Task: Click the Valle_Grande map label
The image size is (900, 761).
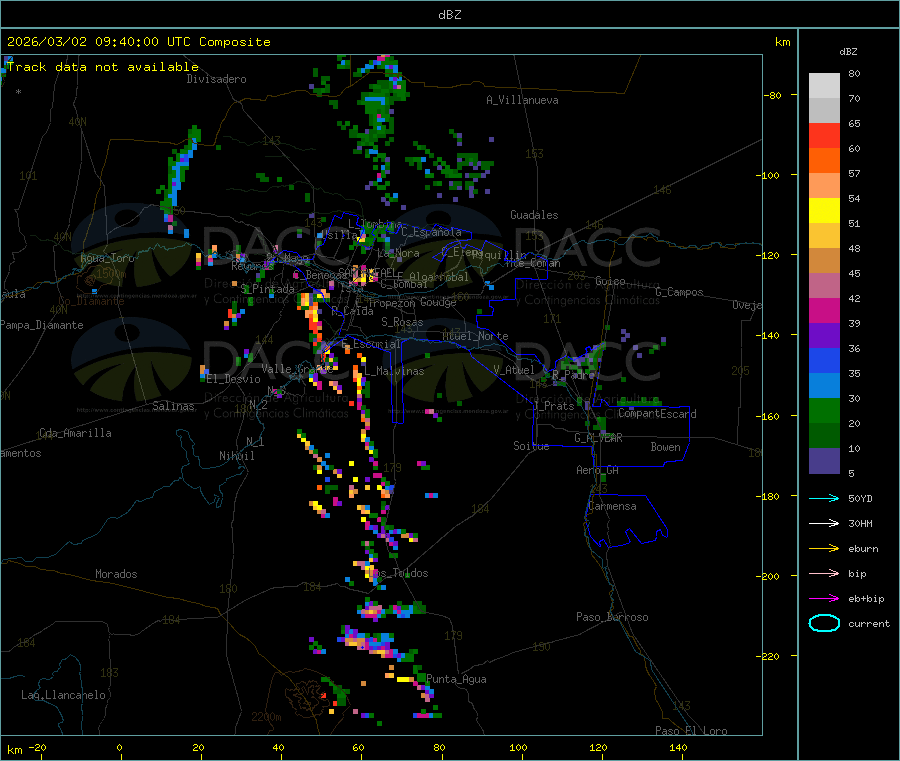Action: pyautogui.click(x=297, y=368)
